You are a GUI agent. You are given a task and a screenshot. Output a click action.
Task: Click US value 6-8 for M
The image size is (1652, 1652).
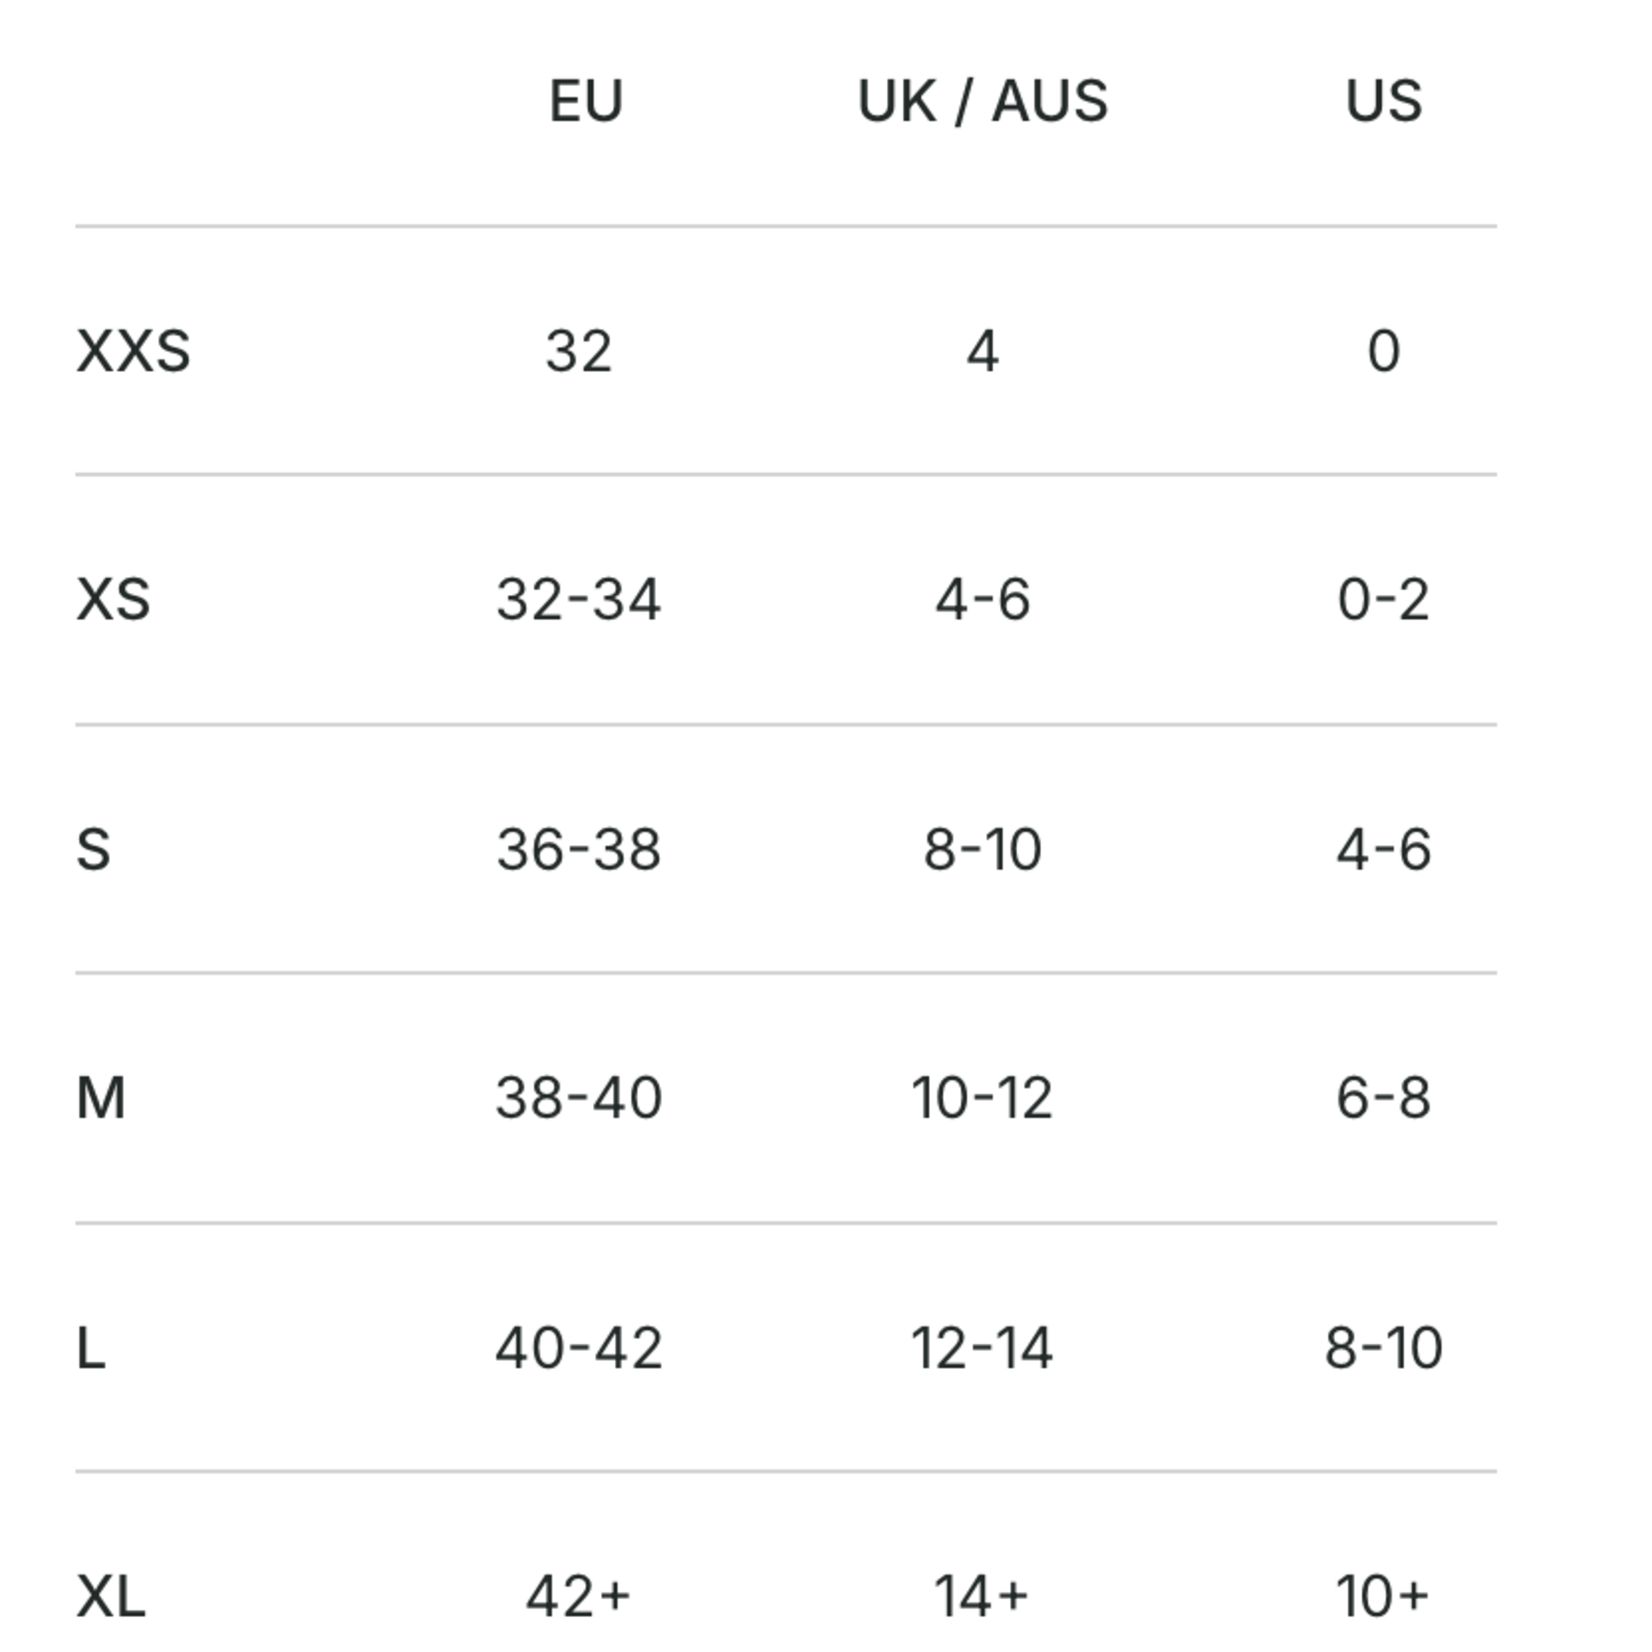click(1383, 1098)
